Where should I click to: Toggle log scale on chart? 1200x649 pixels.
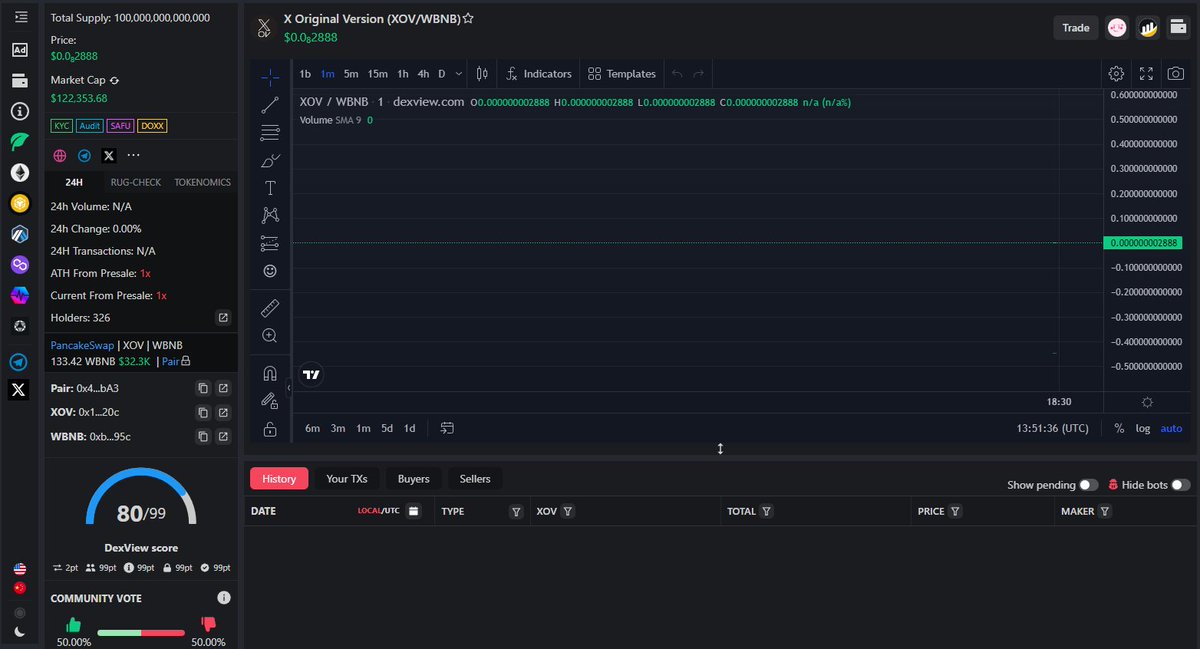[x=1143, y=428]
